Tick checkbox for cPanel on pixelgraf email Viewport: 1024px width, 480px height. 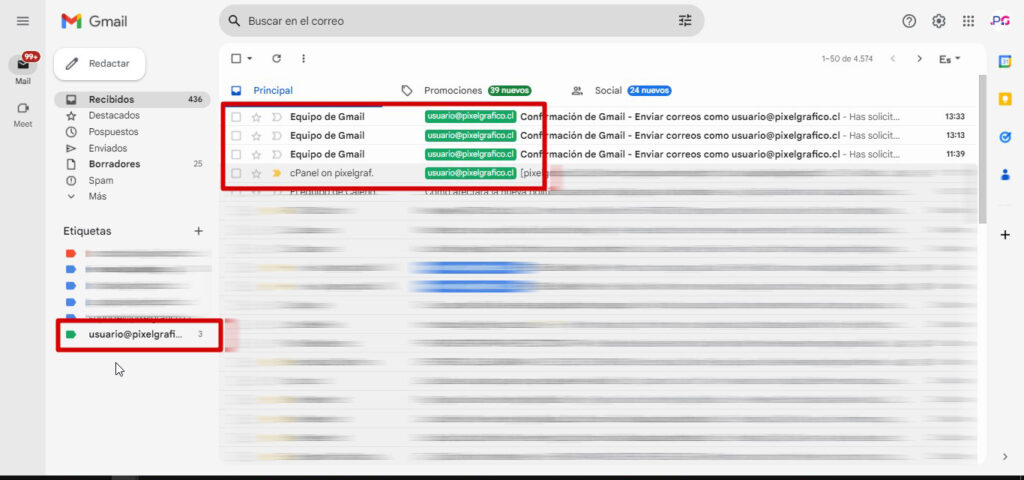(236, 173)
